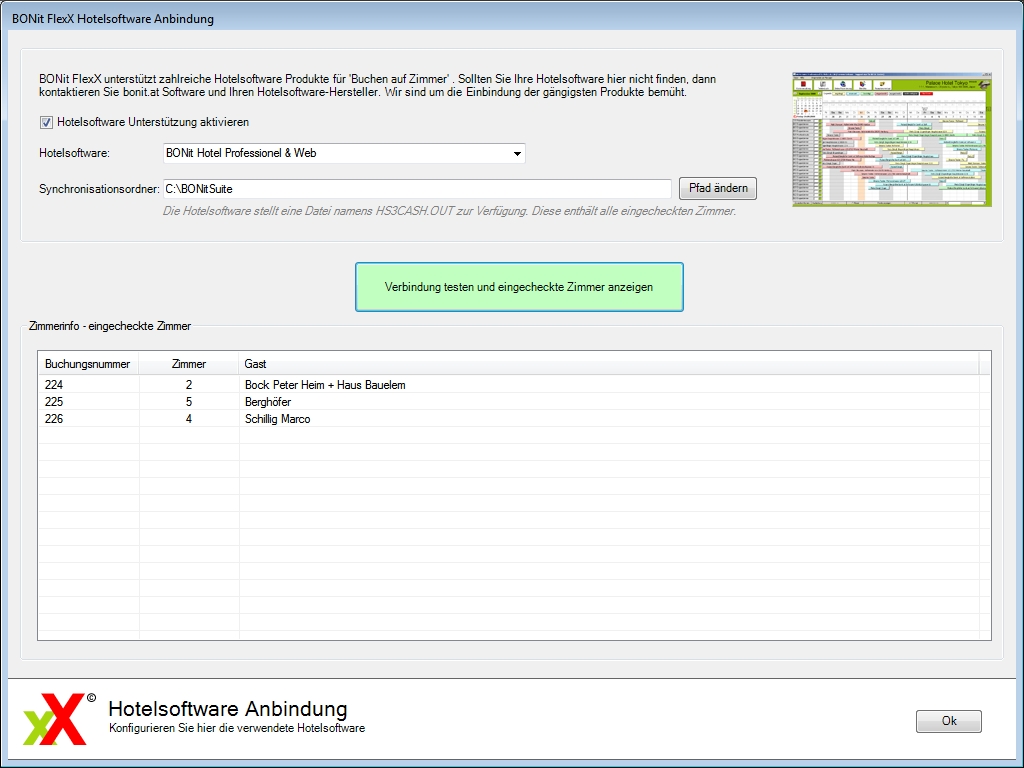The image size is (1024, 768).
Task: Select guest Berghöfer
Action: tap(268, 402)
